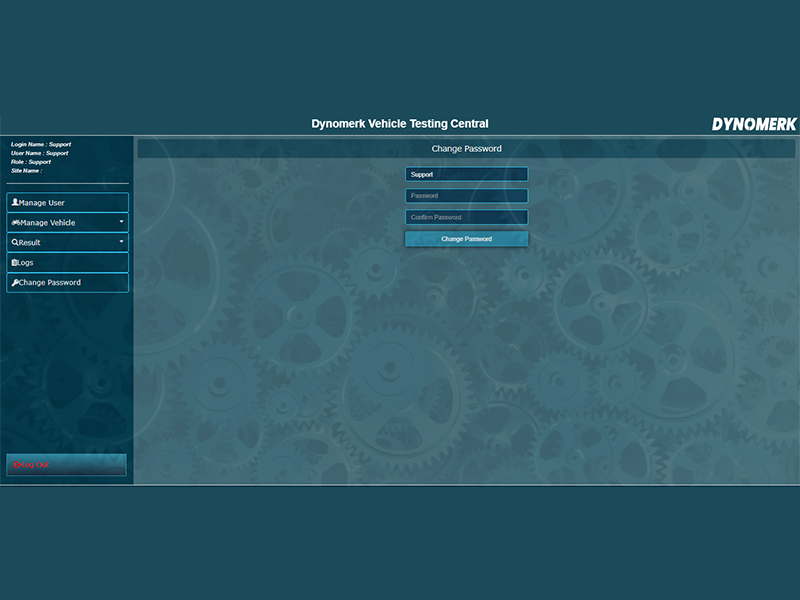Click the clipboard icon beside Logs
The width and height of the screenshot is (800, 600).
point(15,263)
